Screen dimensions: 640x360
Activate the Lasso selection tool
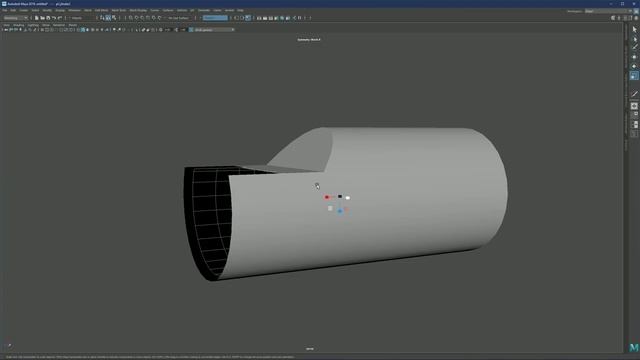(634, 39)
